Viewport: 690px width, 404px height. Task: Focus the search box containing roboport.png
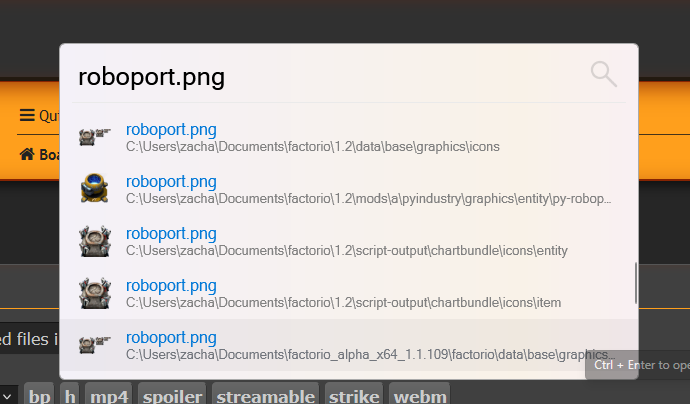click(320, 76)
